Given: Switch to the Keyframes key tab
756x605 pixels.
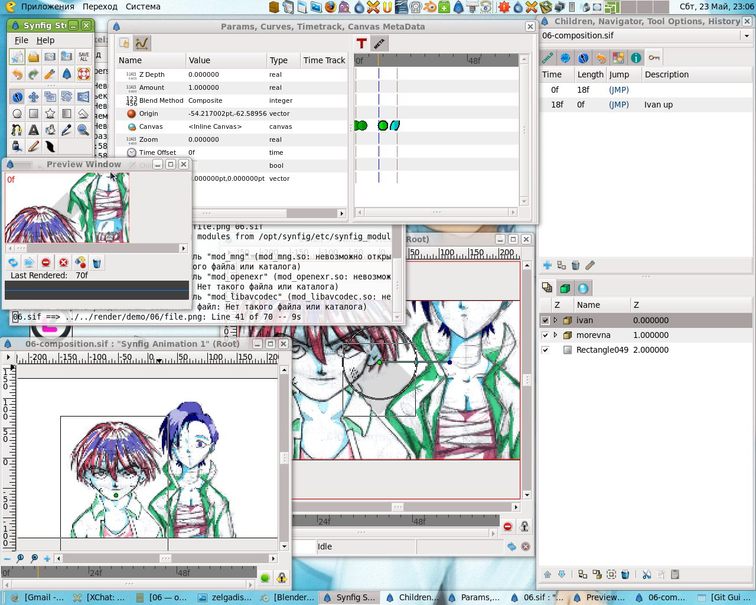Looking at the screenshot, I should pos(654,58).
